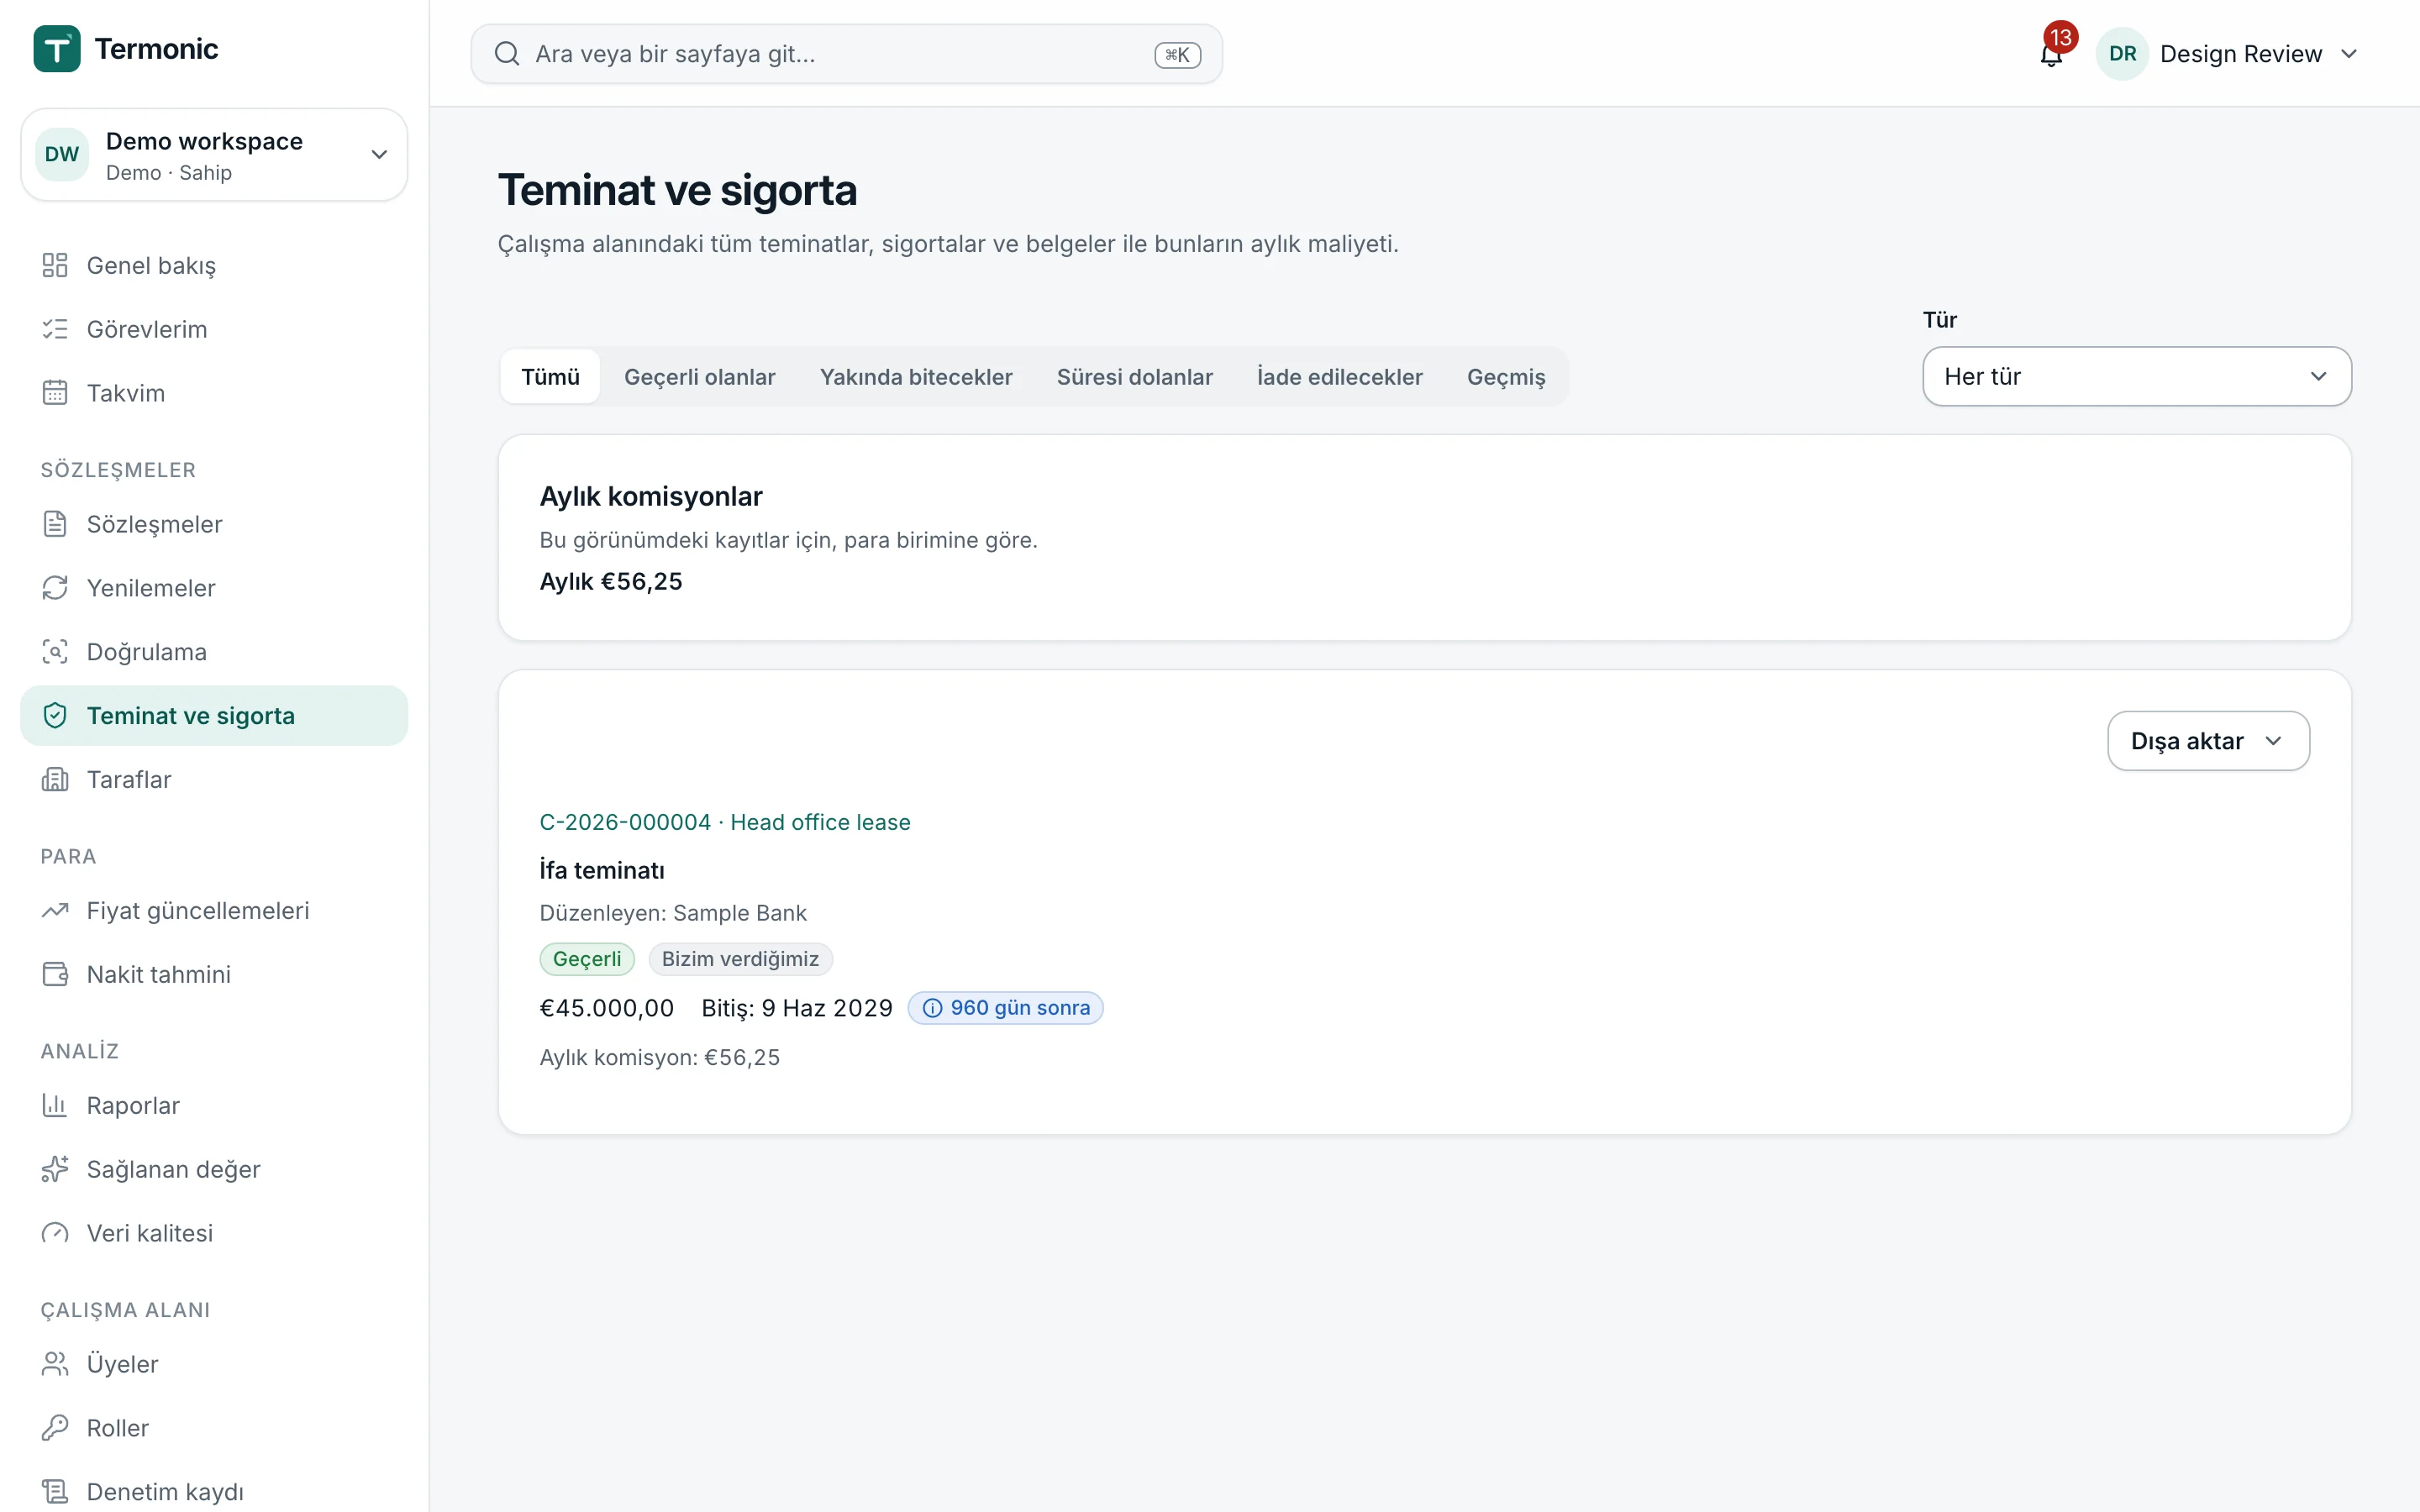Open the Tür 'Her tür' dropdown
Image resolution: width=2420 pixels, height=1512 pixels.
coord(2137,377)
